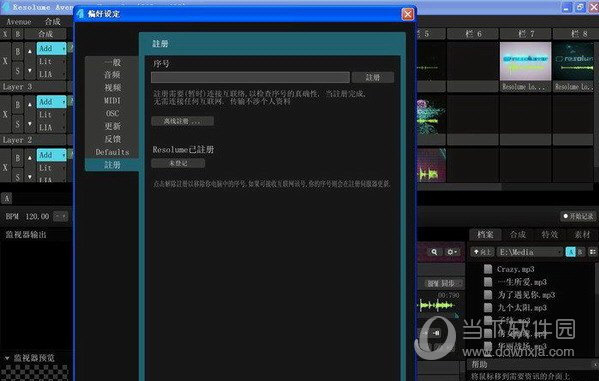Image resolution: width=599 pixels, height=381 pixels.
Task: Open the Add blend mode dropdown above Layer 3
Action: (x=52, y=49)
